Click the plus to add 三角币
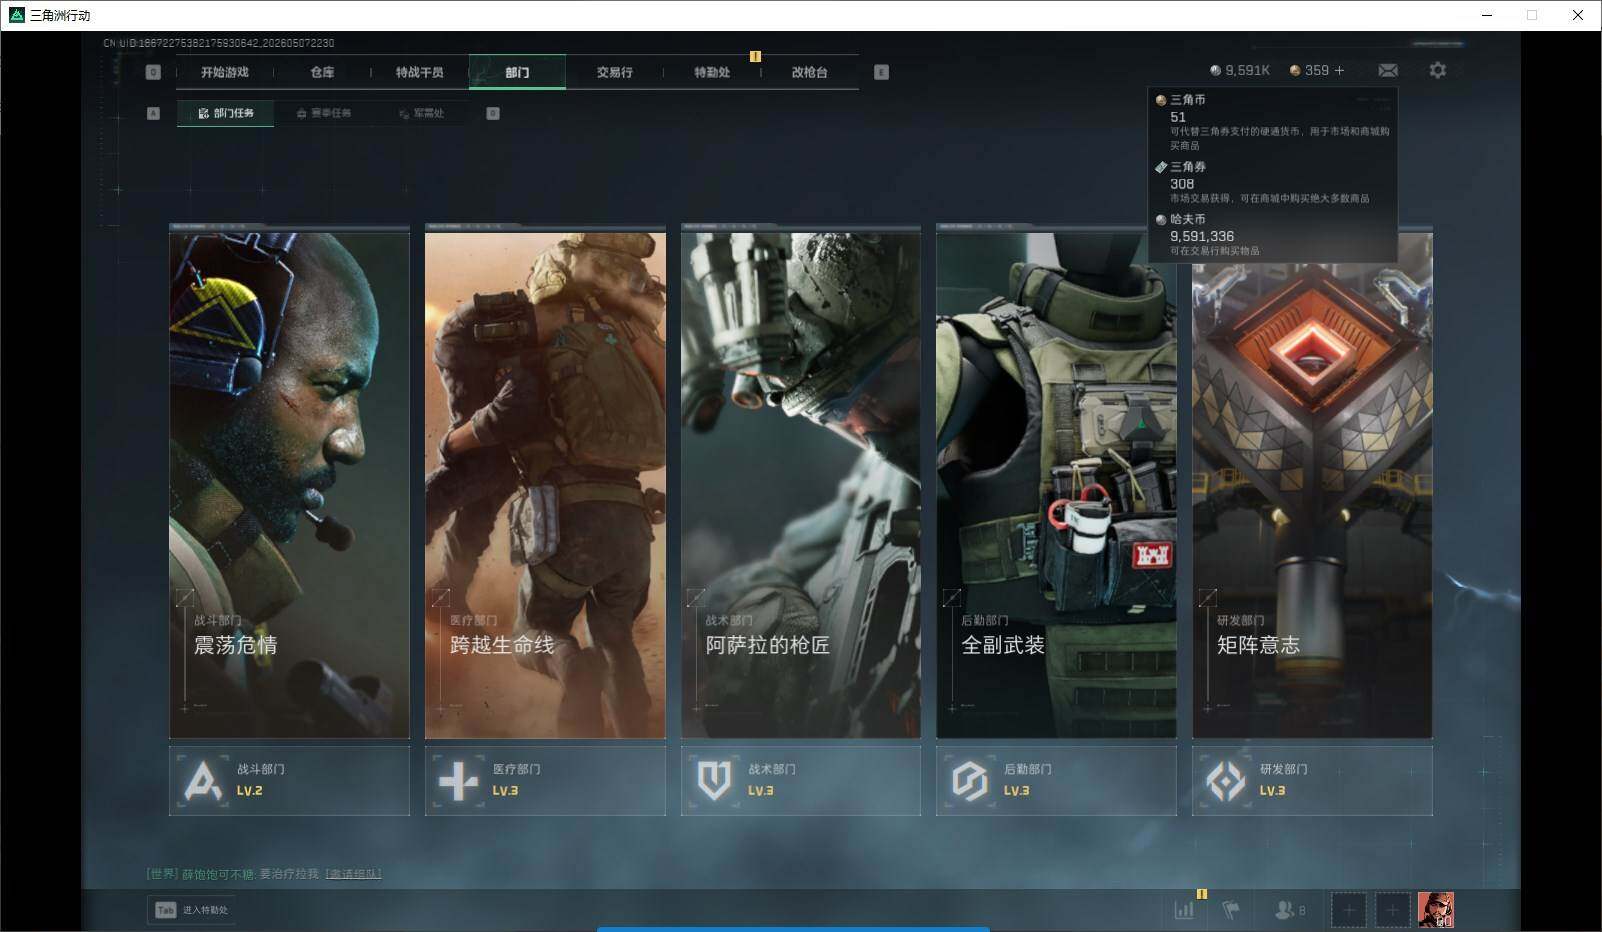1602x932 pixels. coord(1339,70)
